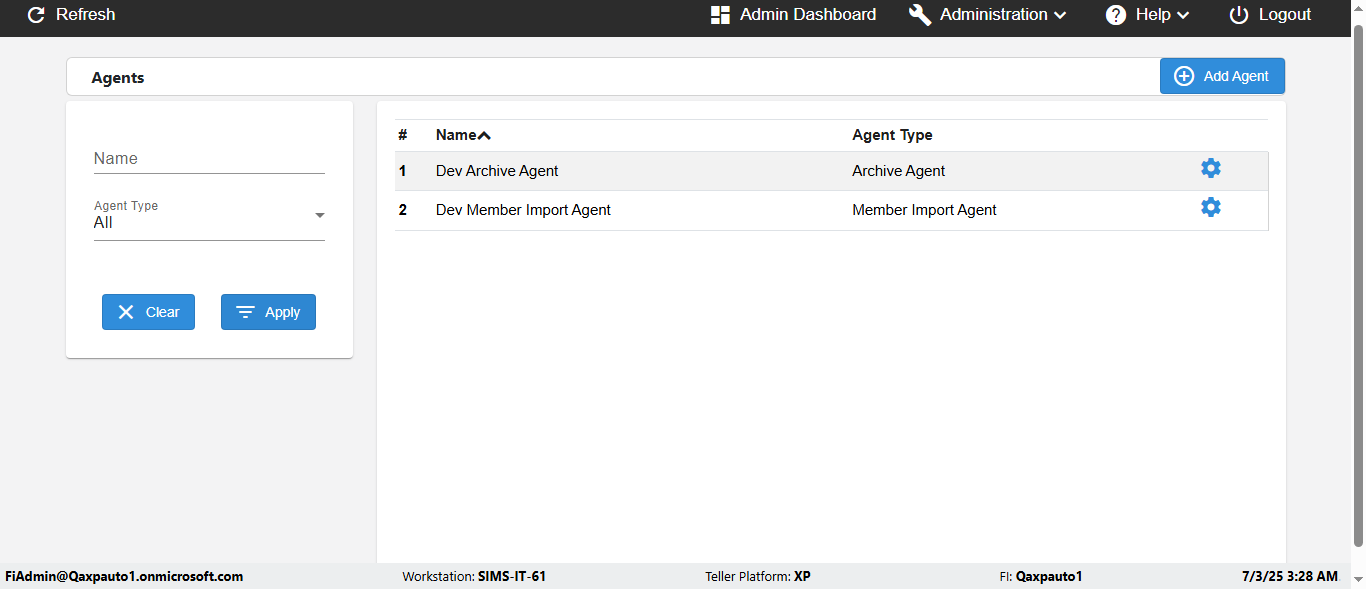The width and height of the screenshot is (1366, 589).
Task: Open the Admin Dashboard menu item
Action: pos(807,15)
